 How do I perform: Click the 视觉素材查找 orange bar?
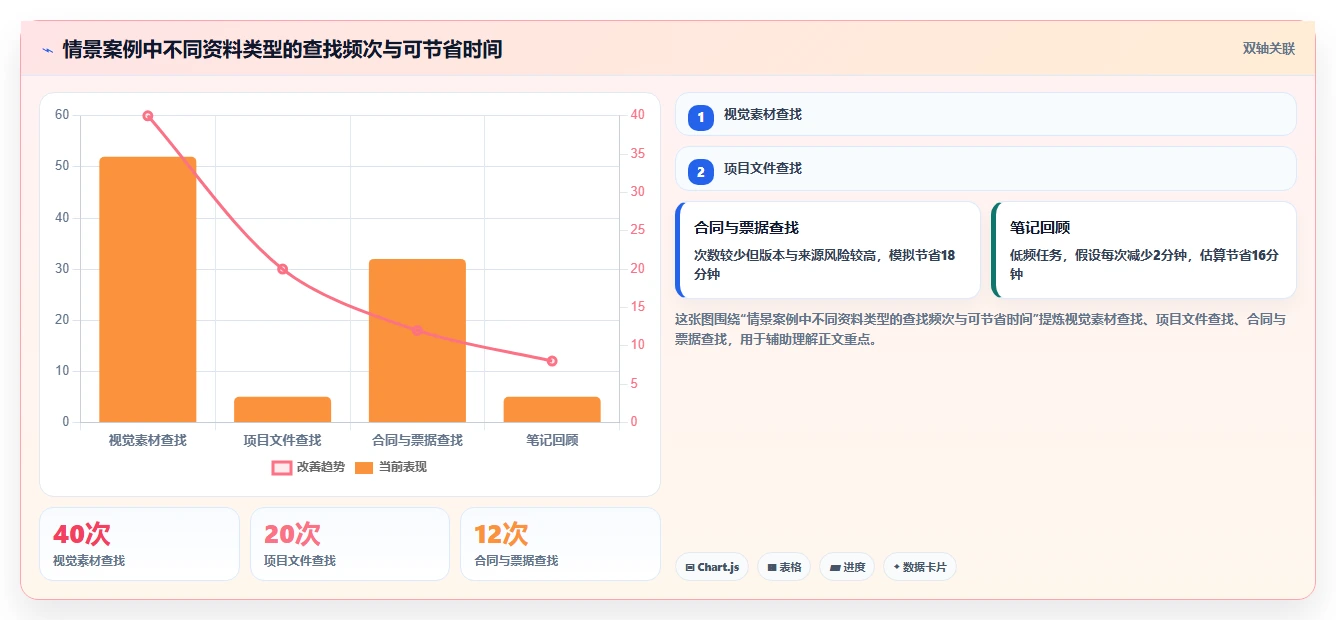point(148,289)
